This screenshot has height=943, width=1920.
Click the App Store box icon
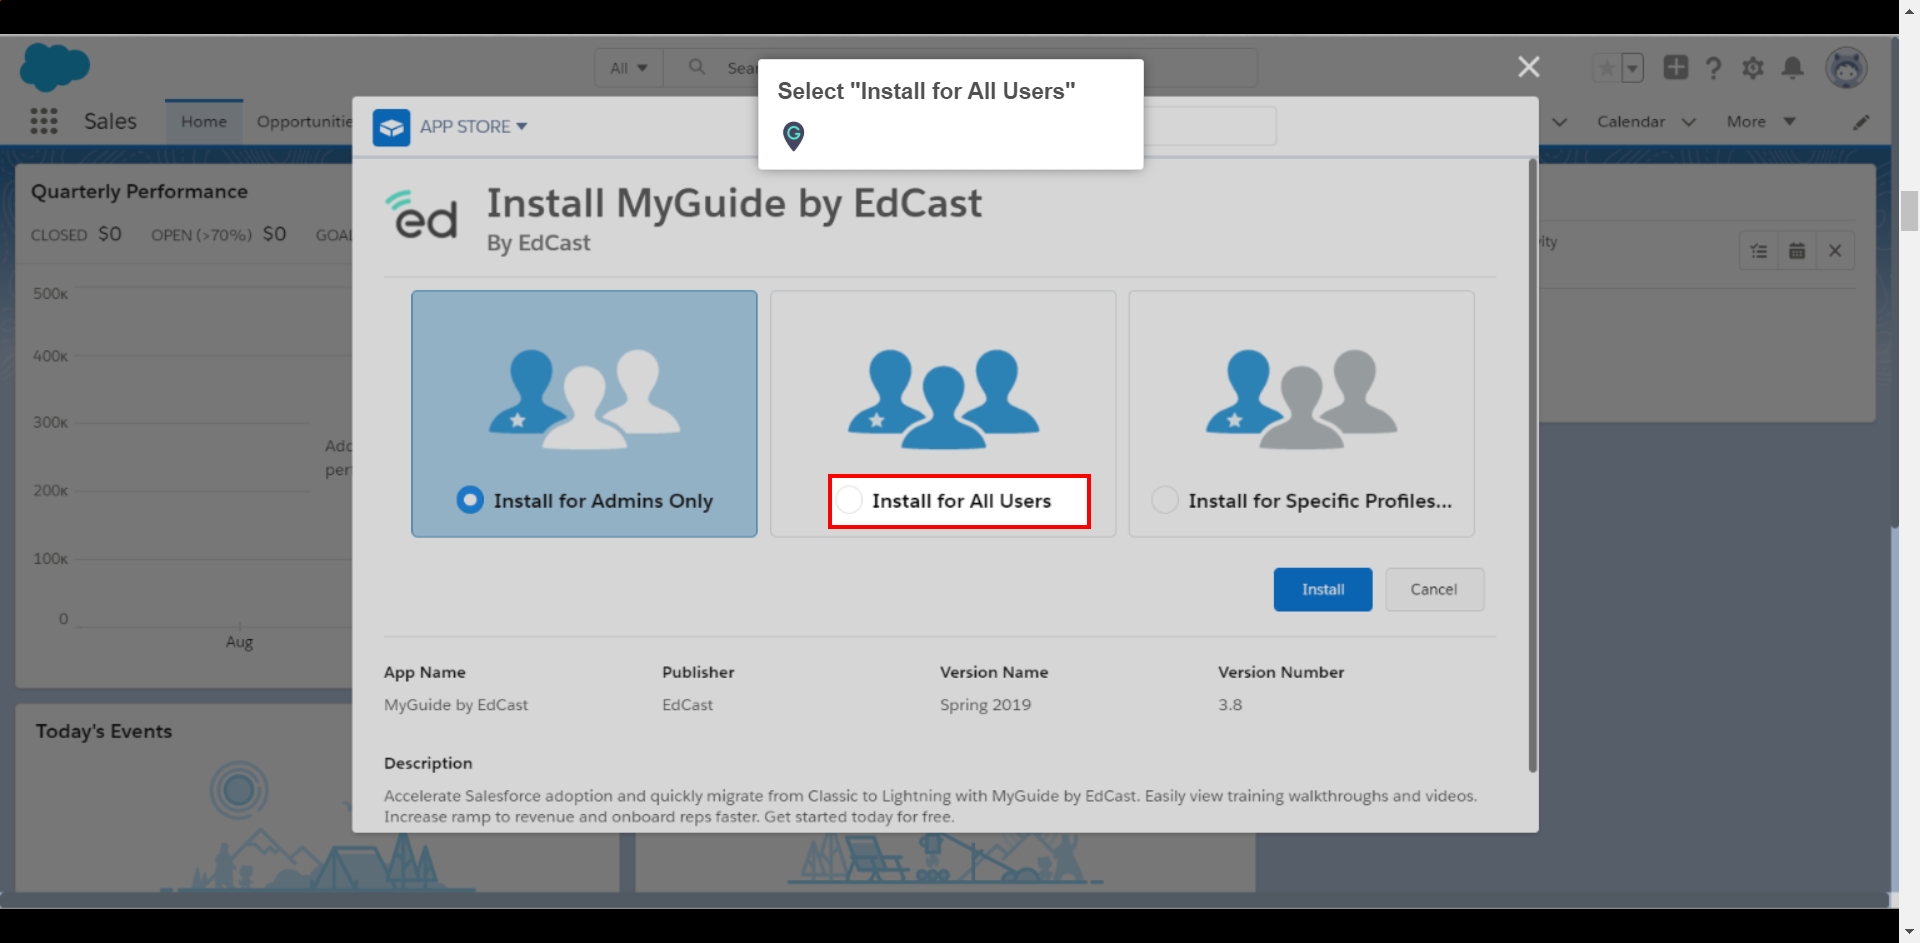point(391,127)
